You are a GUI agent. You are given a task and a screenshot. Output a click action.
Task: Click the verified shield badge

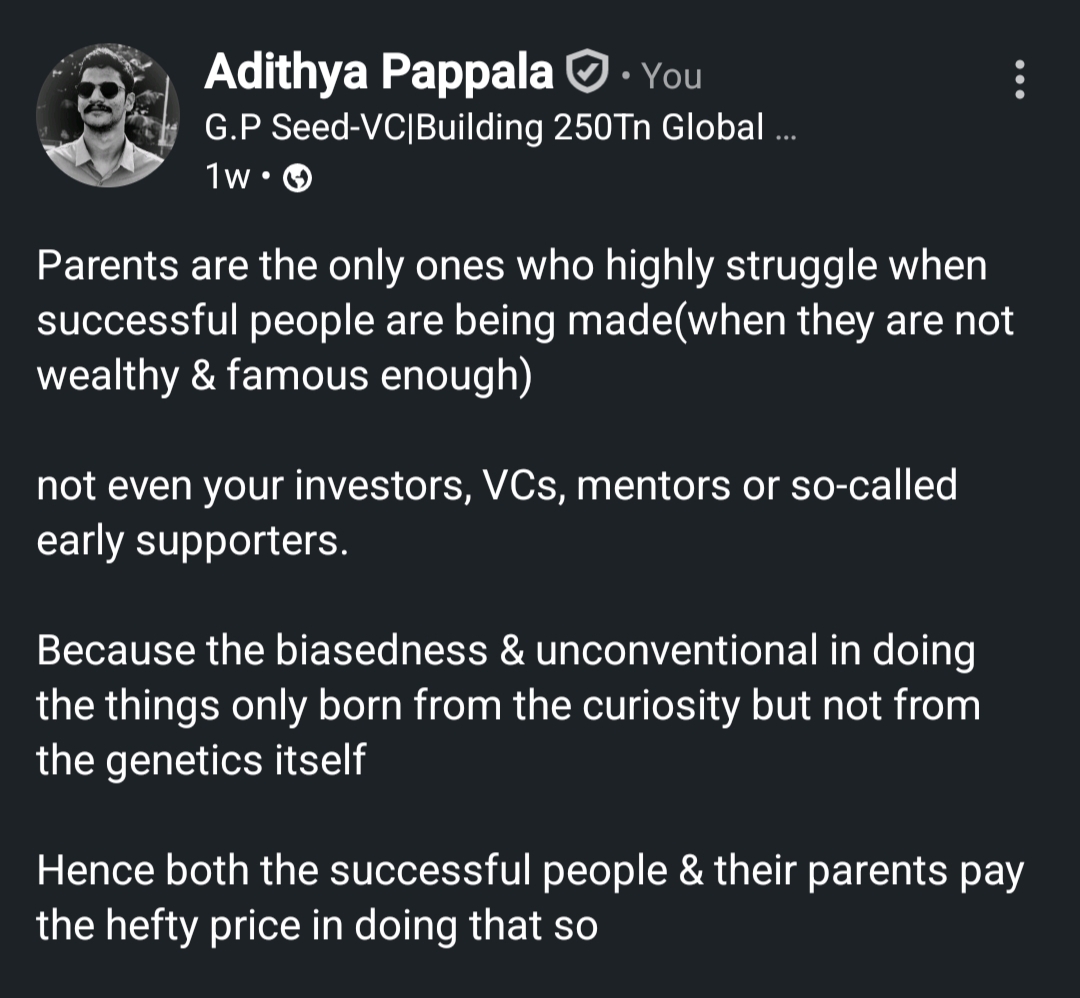(x=587, y=72)
